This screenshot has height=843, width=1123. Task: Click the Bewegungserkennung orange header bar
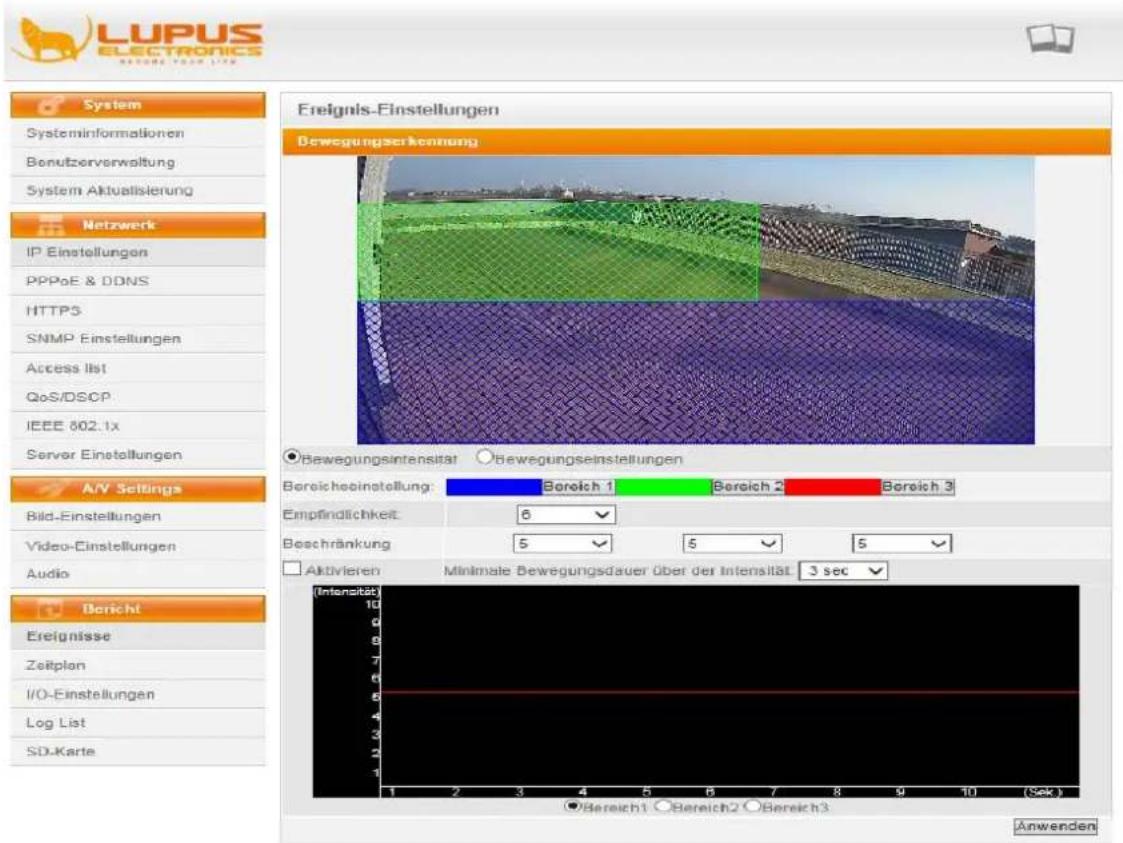(x=697, y=141)
